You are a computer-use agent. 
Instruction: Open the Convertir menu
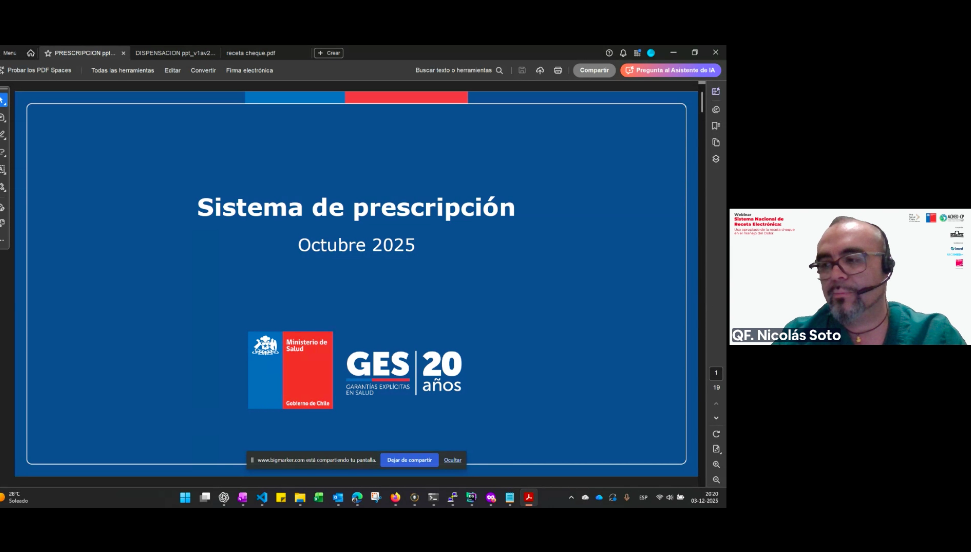click(x=203, y=70)
